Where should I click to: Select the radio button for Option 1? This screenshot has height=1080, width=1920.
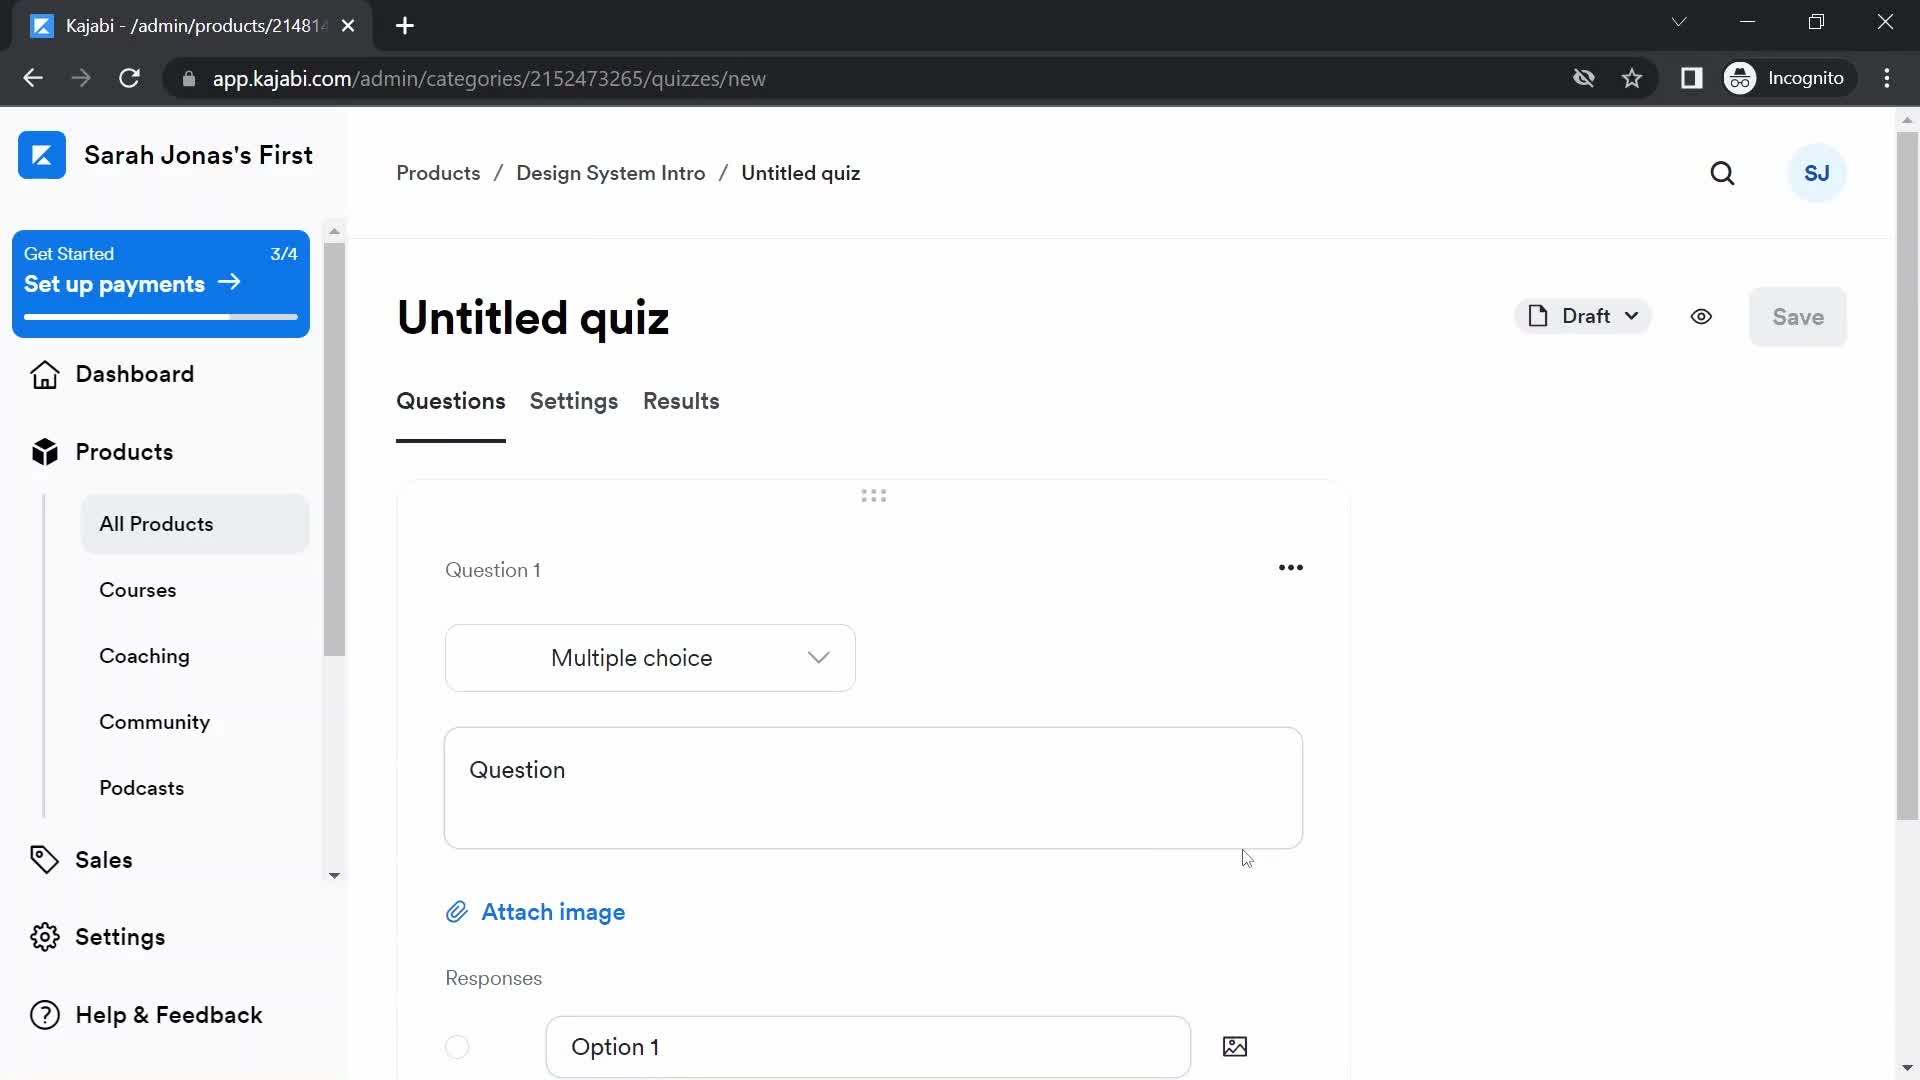click(x=458, y=1046)
